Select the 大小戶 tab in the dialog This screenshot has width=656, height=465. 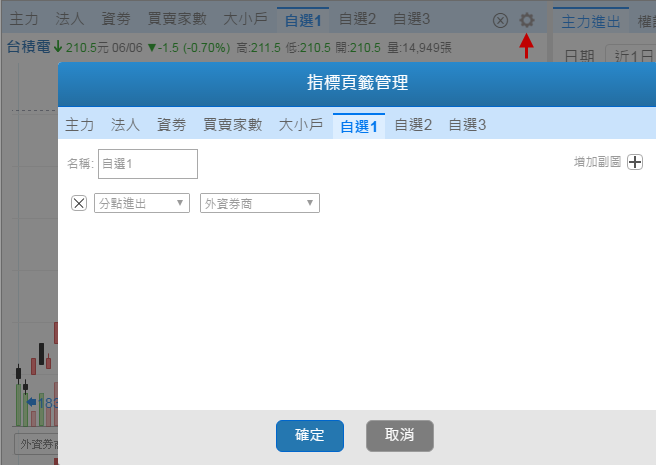tap(300, 125)
